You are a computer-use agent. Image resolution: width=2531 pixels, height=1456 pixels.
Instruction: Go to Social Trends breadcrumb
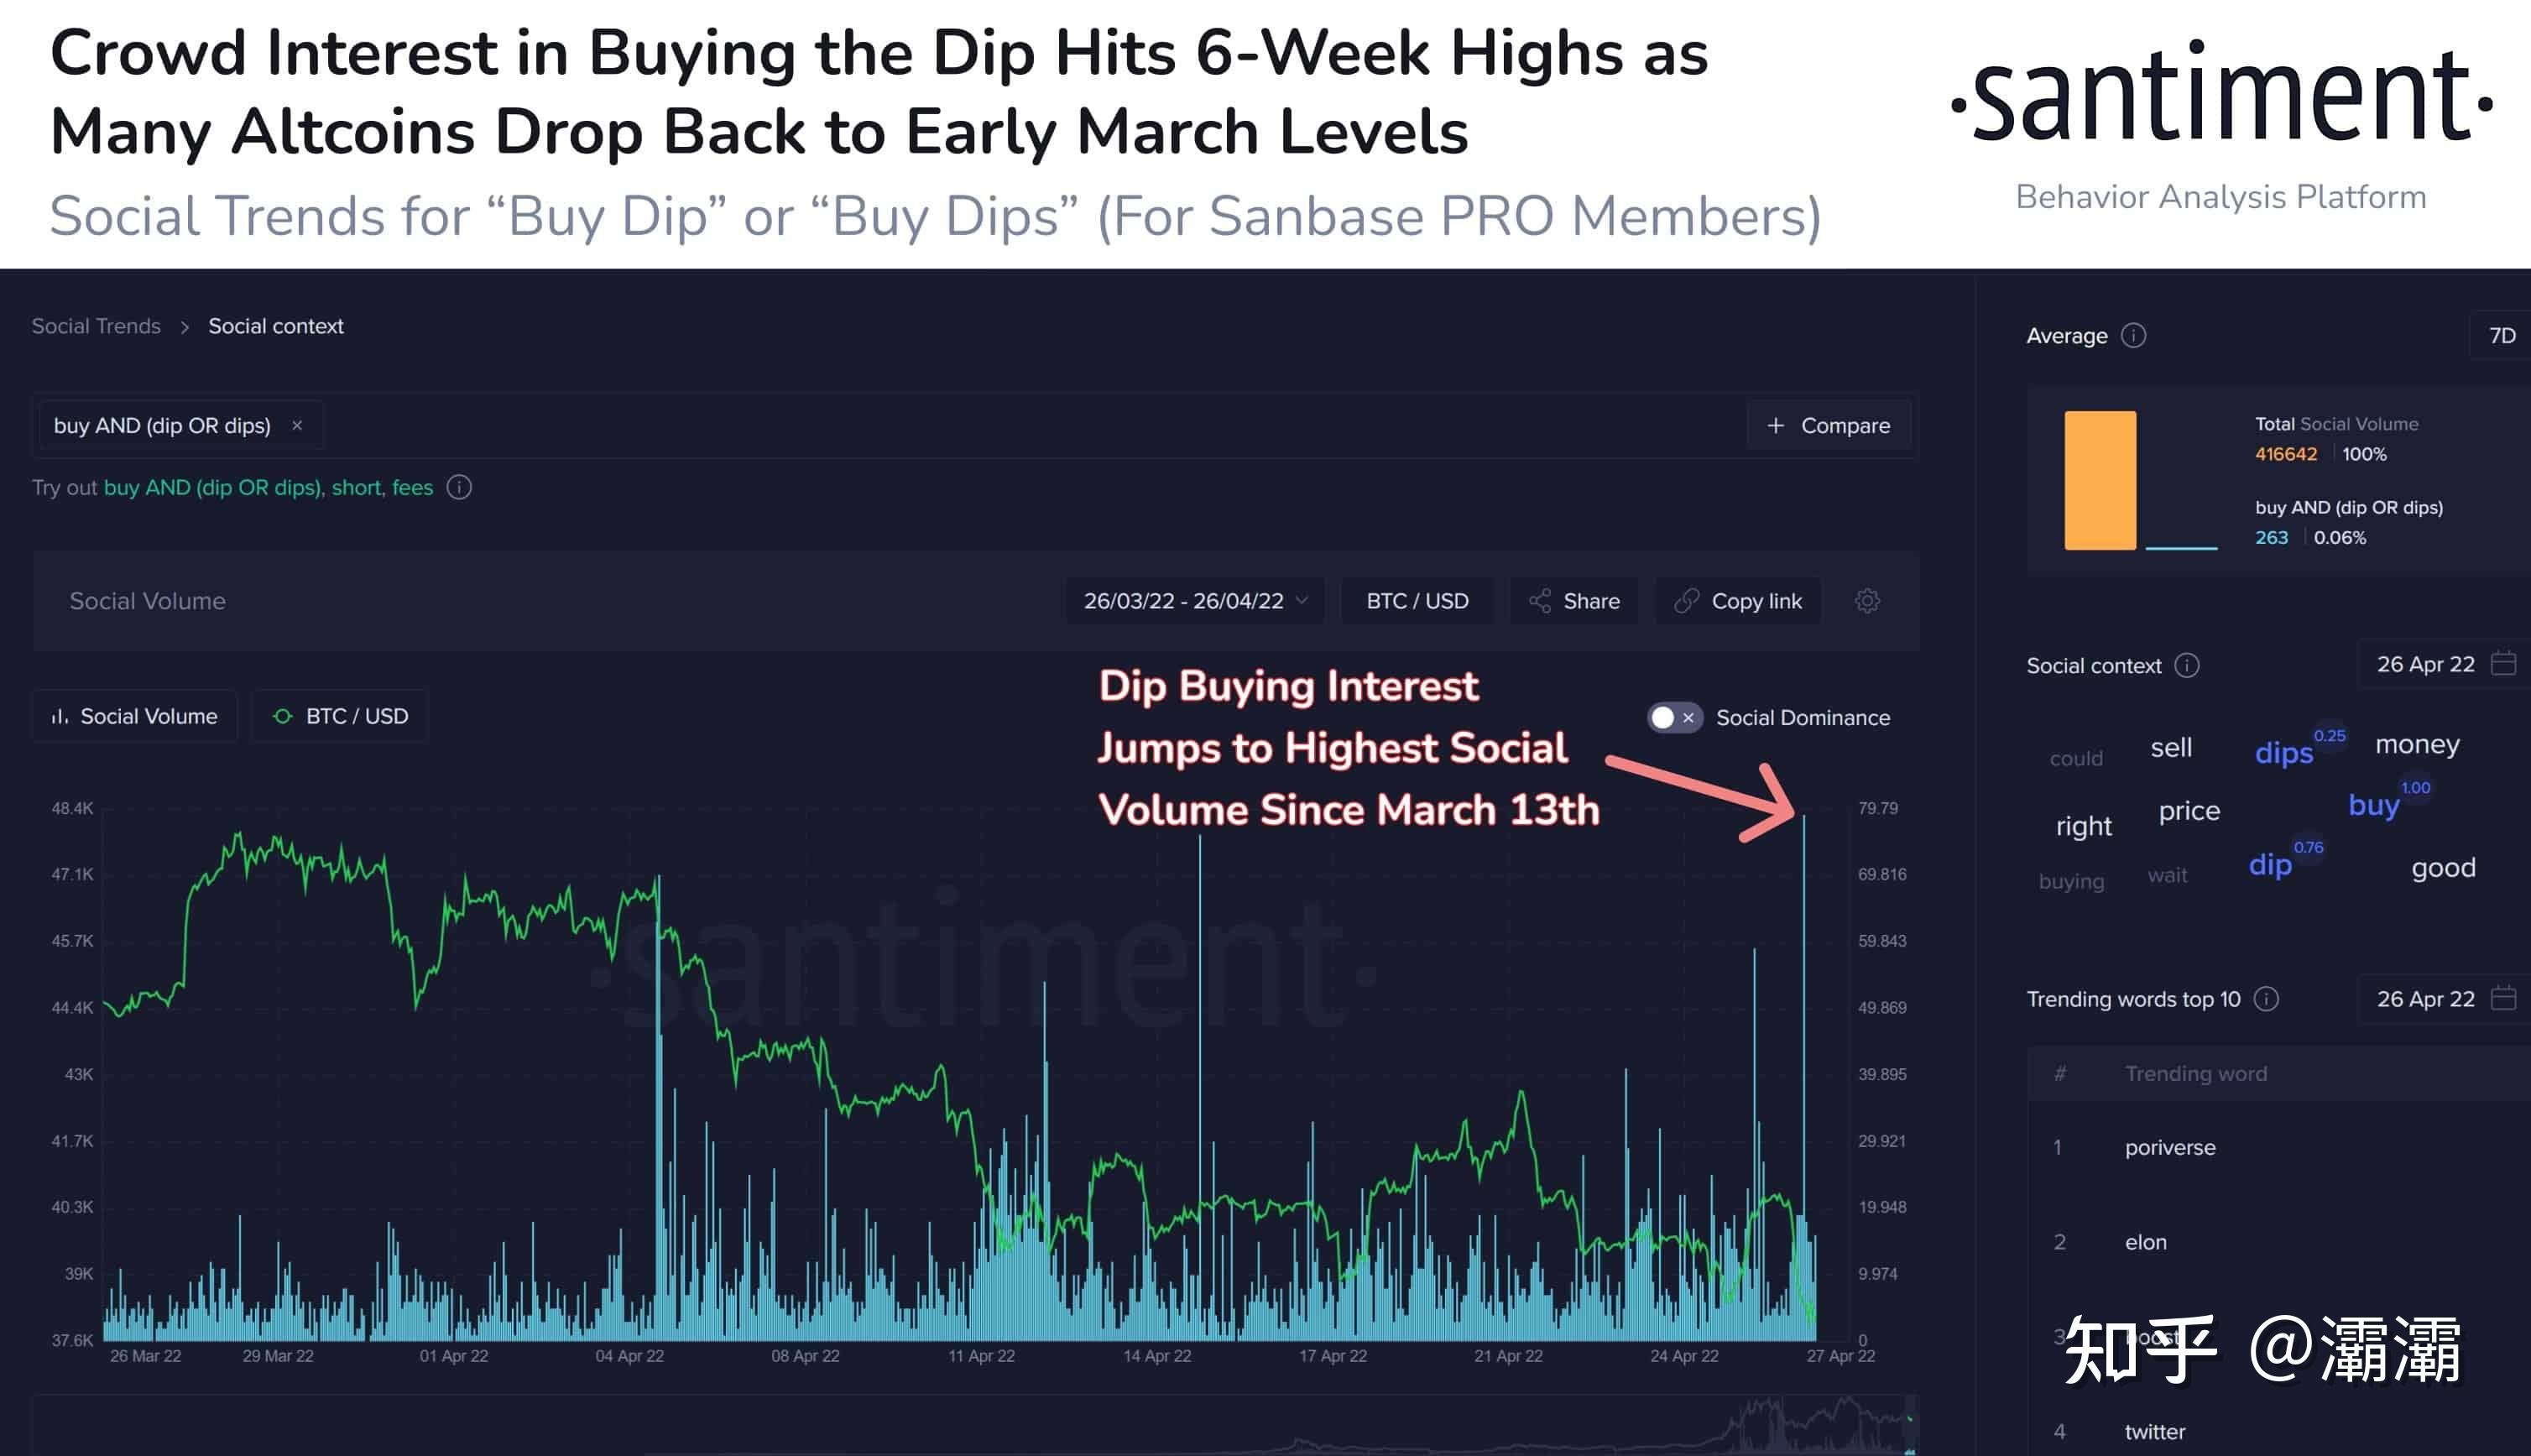(96, 326)
